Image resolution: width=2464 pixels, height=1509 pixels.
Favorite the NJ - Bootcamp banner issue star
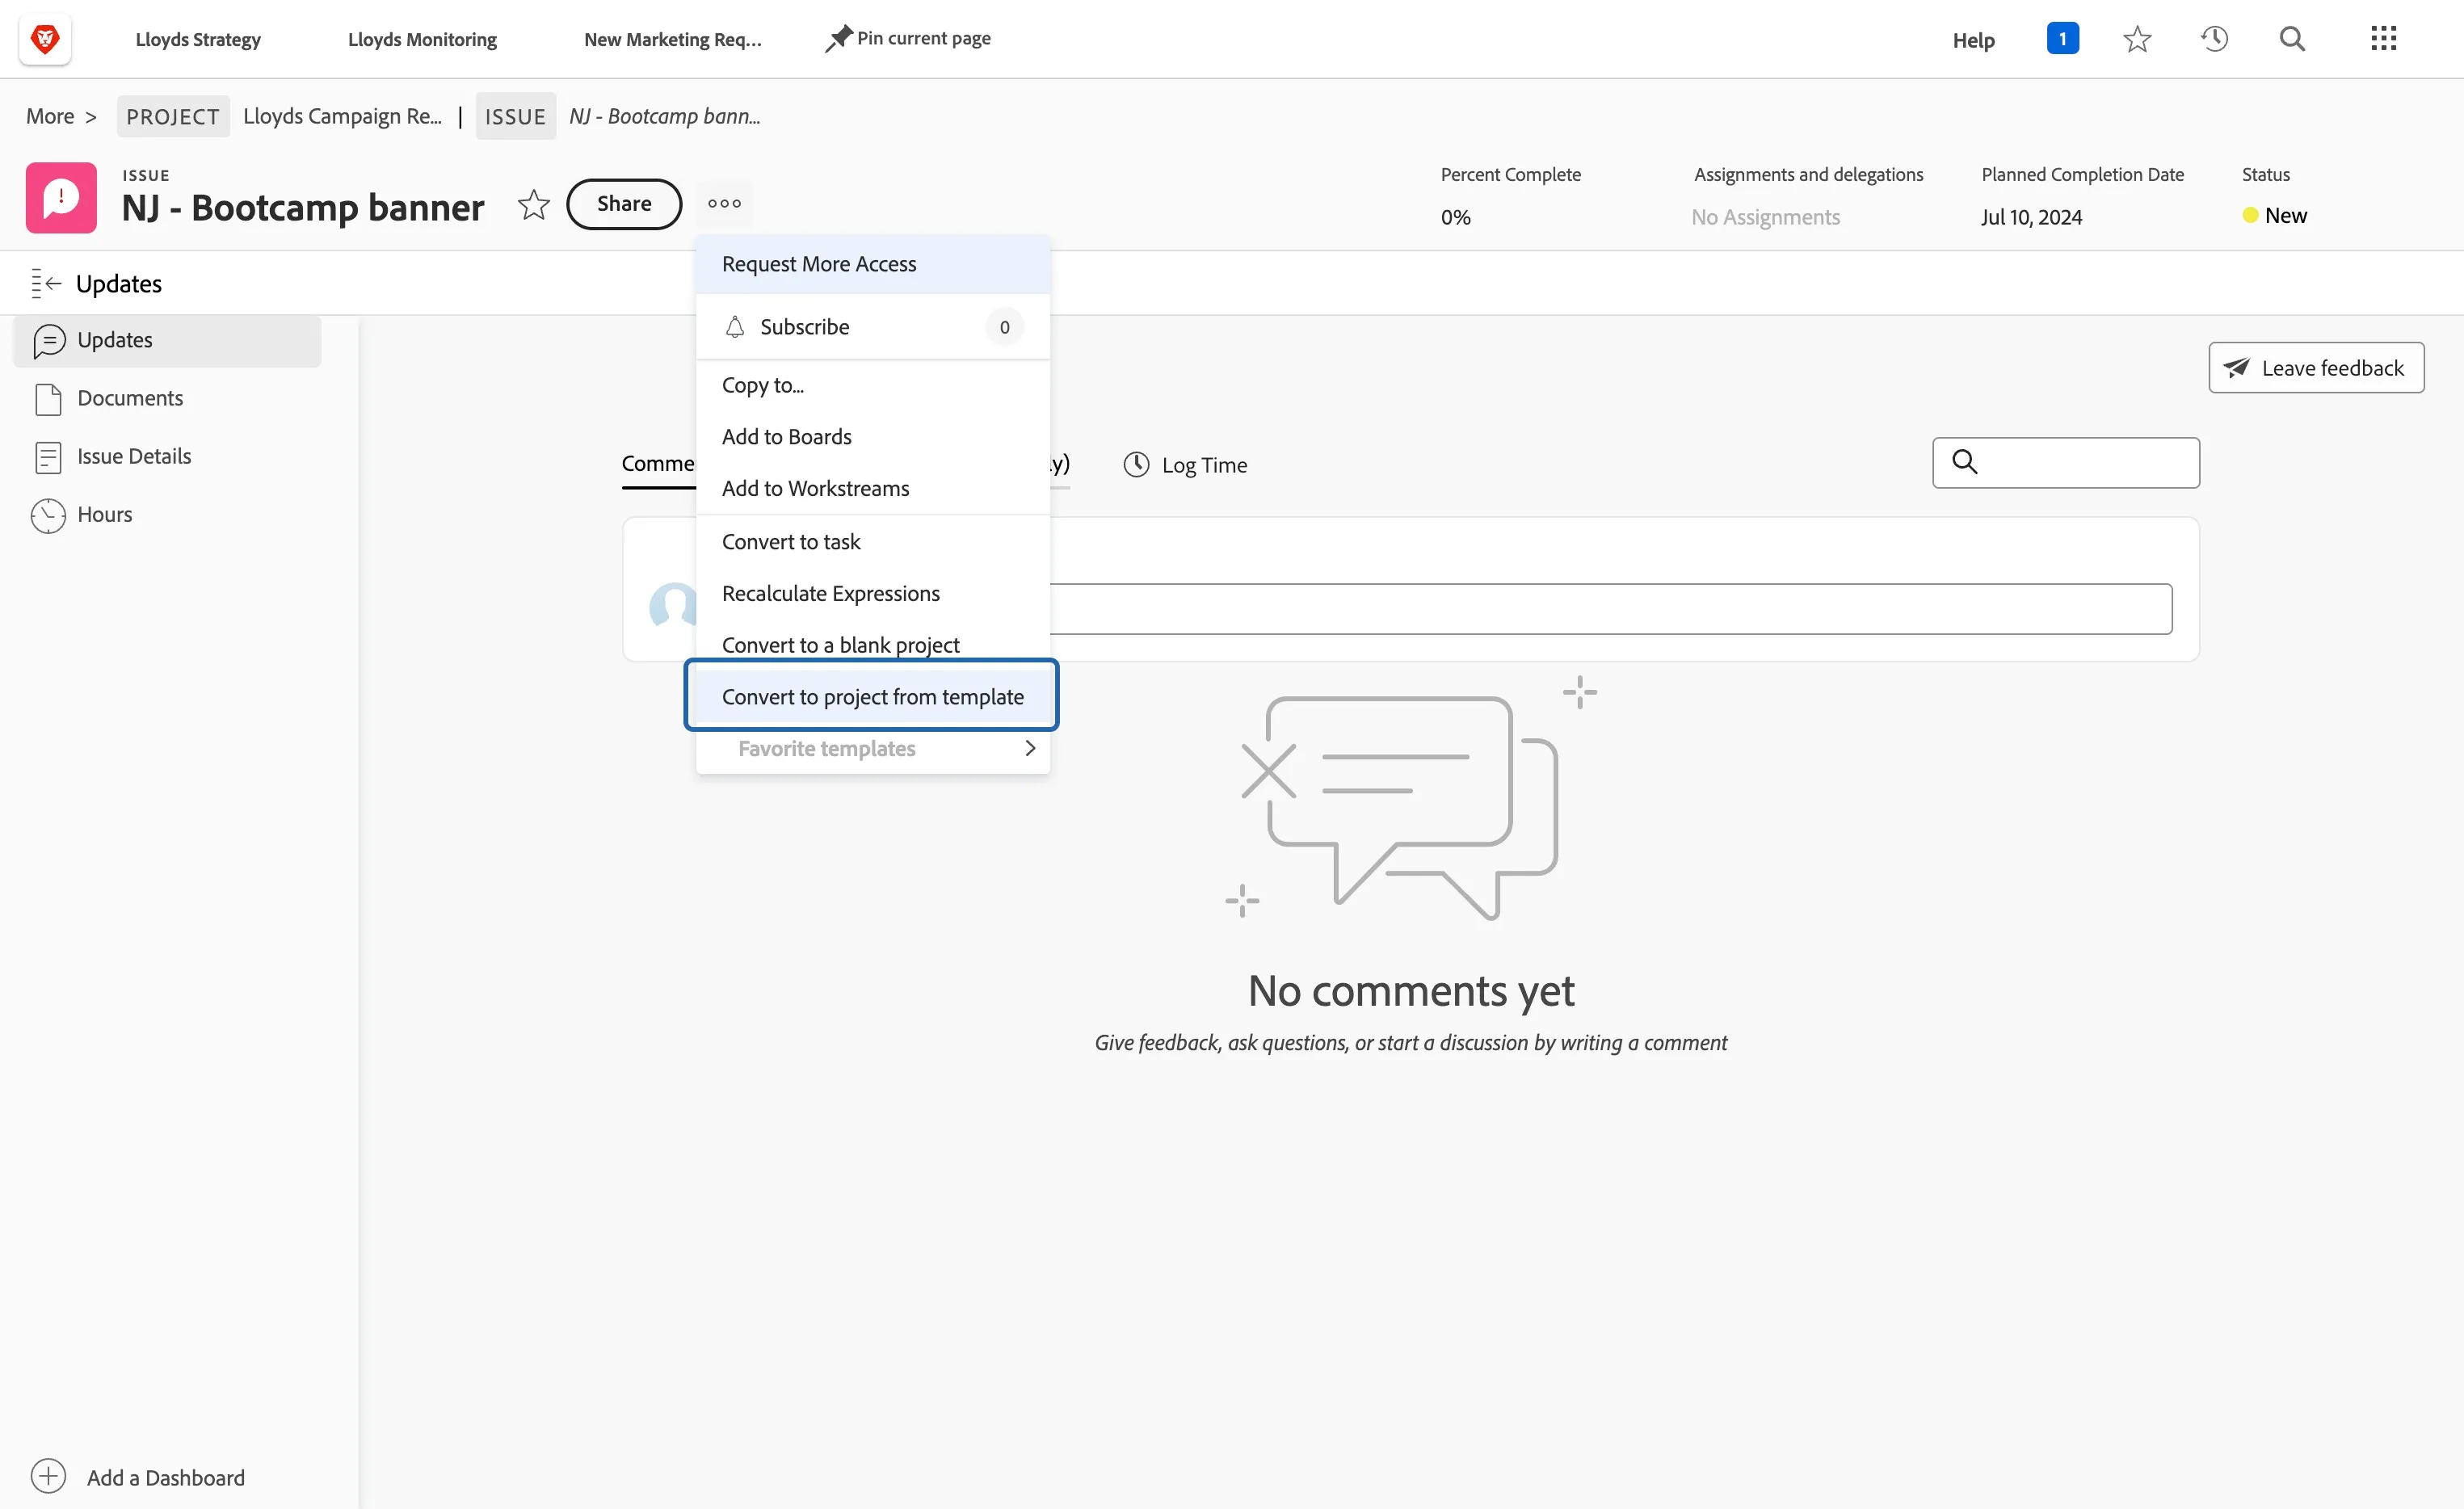[x=533, y=204]
